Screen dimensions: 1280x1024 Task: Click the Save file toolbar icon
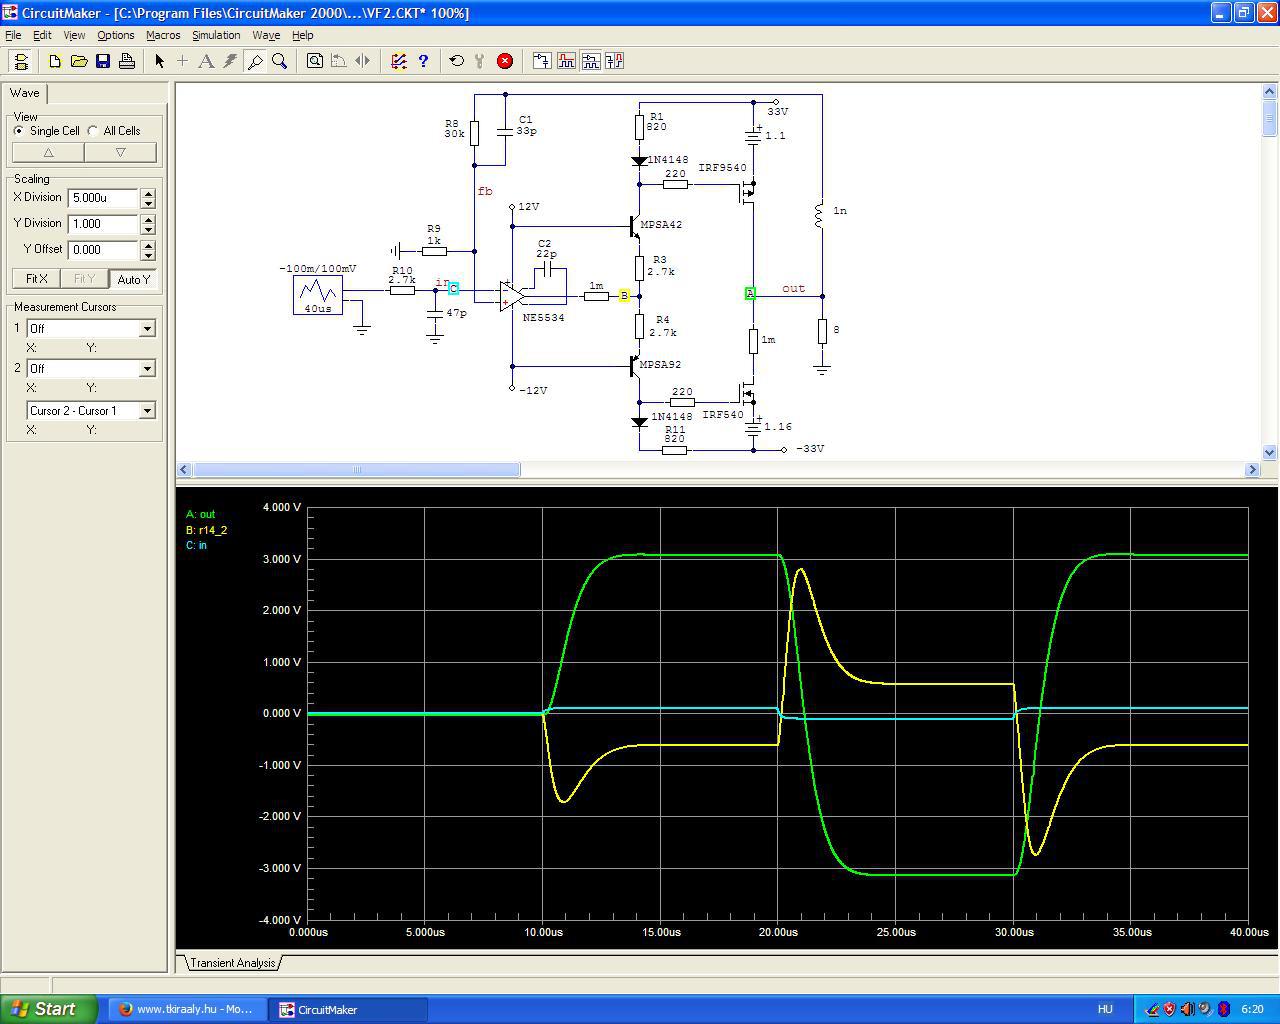(103, 61)
